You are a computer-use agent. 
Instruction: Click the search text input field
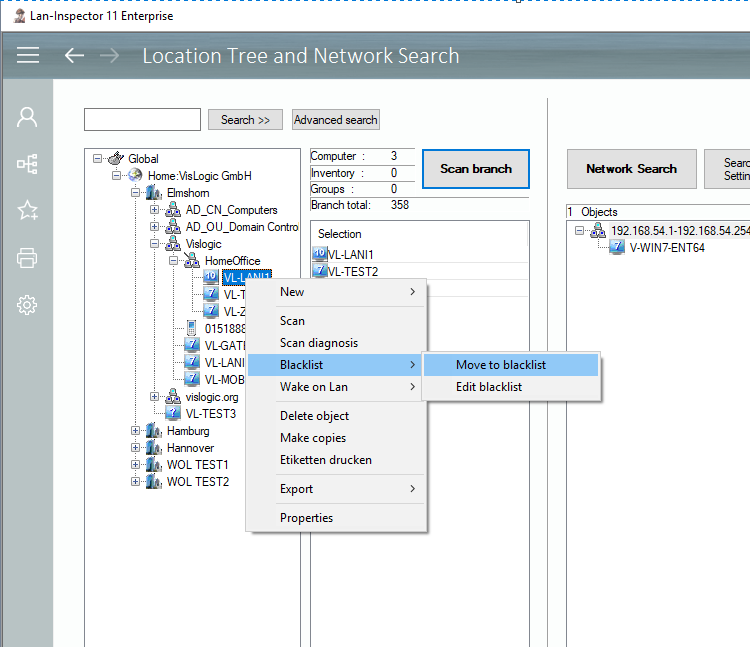pyautogui.click(x=142, y=120)
